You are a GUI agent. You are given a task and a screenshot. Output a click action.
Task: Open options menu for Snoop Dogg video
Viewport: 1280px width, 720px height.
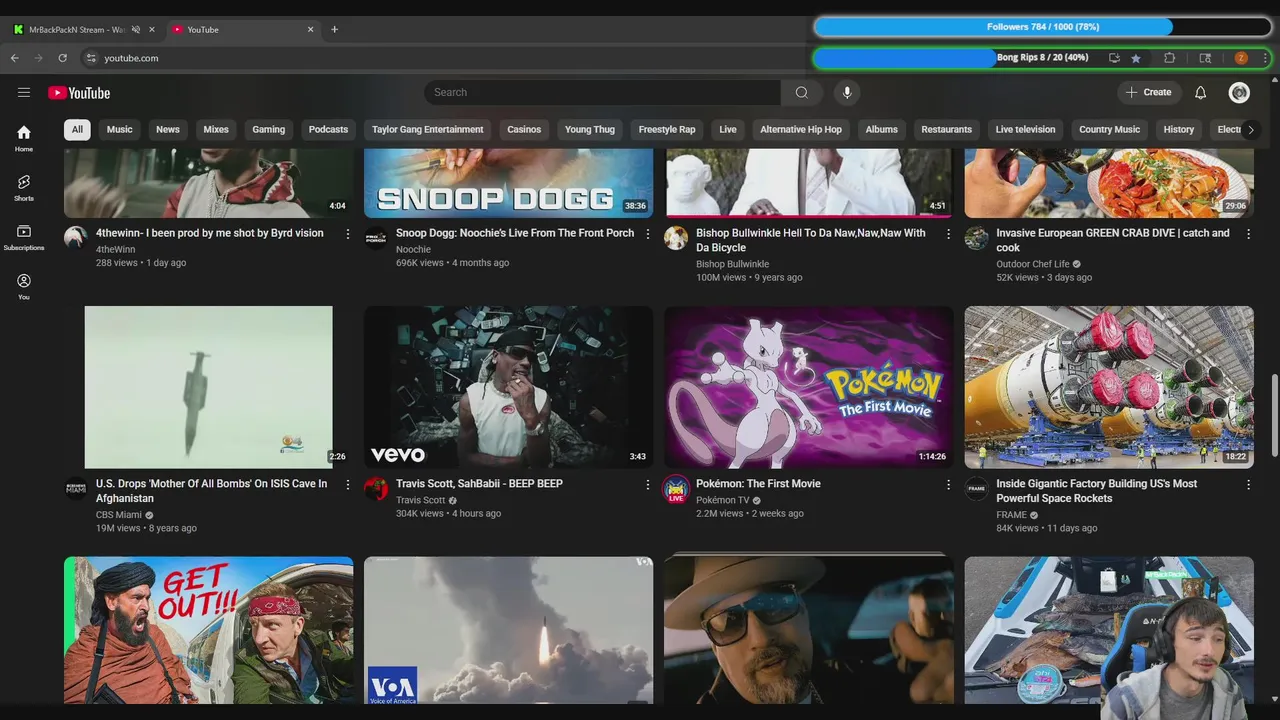(x=648, y=234)
